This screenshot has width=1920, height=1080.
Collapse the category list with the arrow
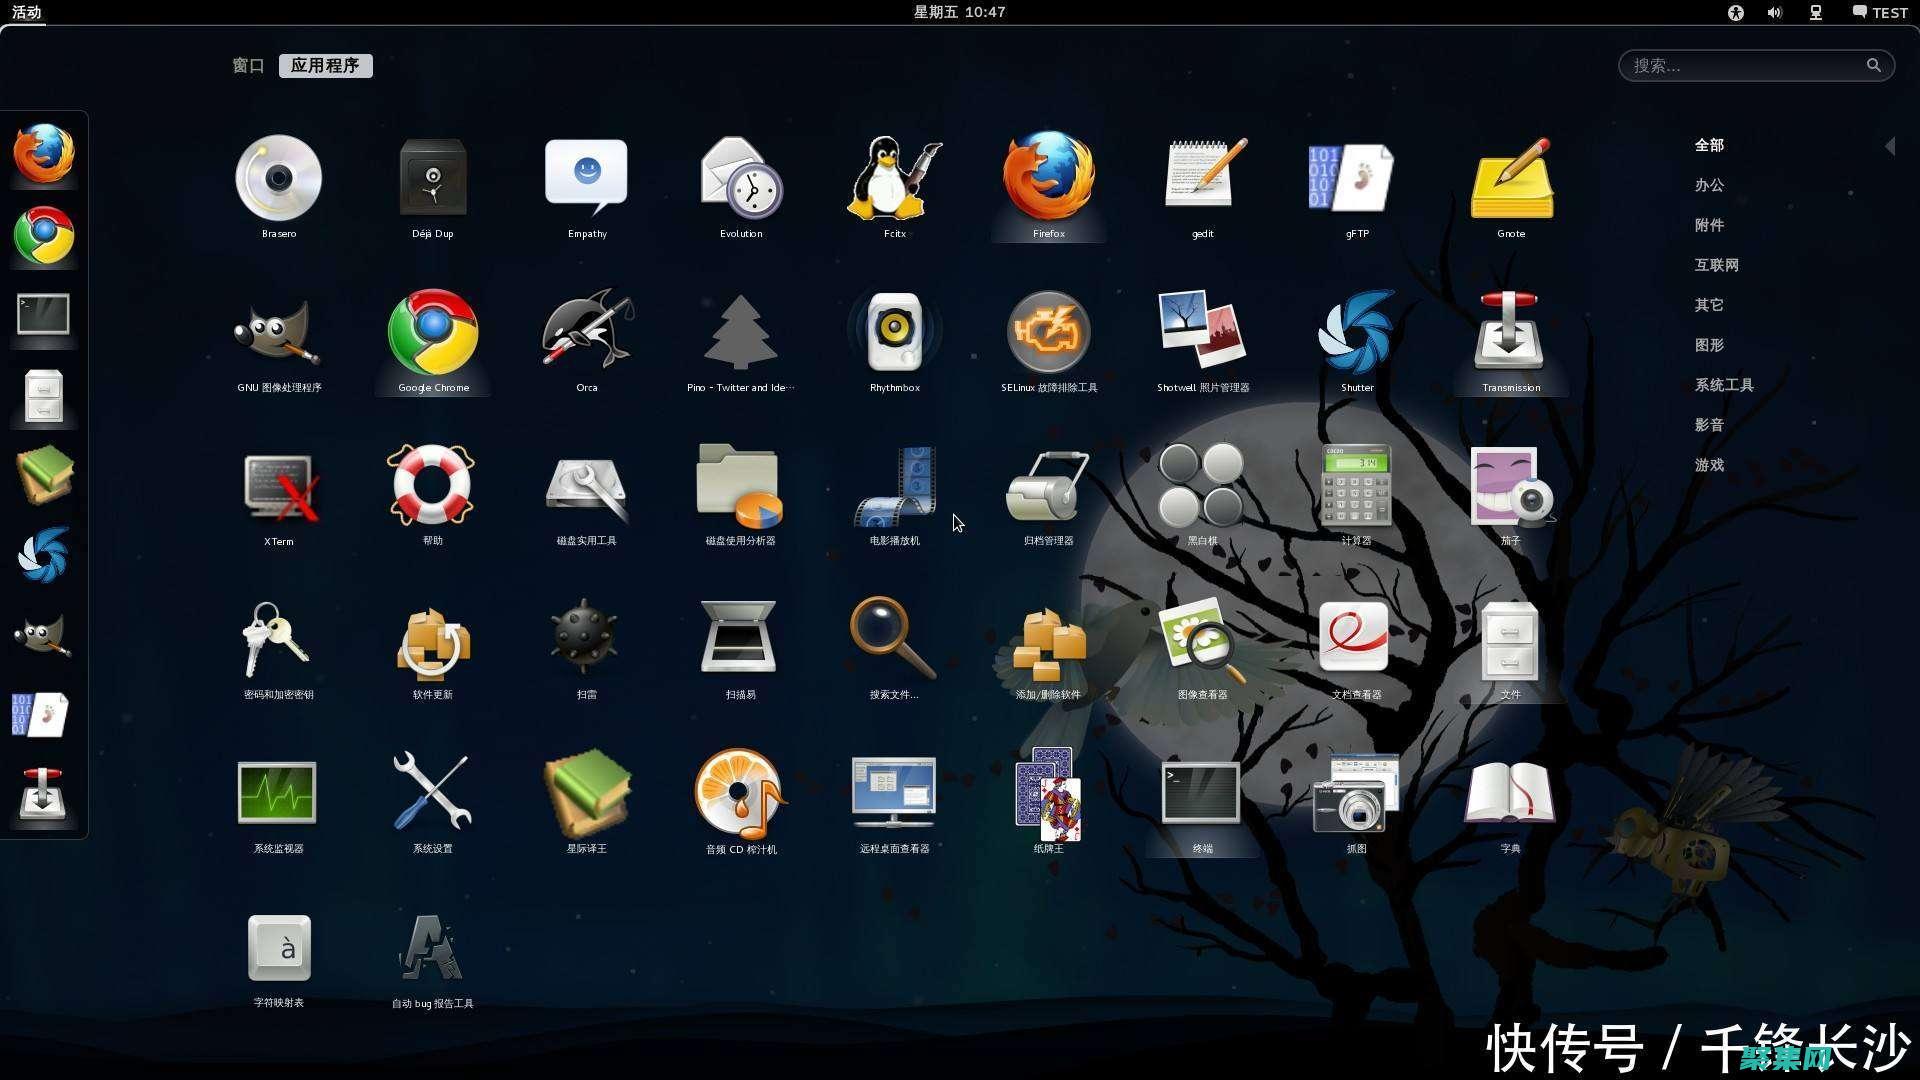point(1892,145)
